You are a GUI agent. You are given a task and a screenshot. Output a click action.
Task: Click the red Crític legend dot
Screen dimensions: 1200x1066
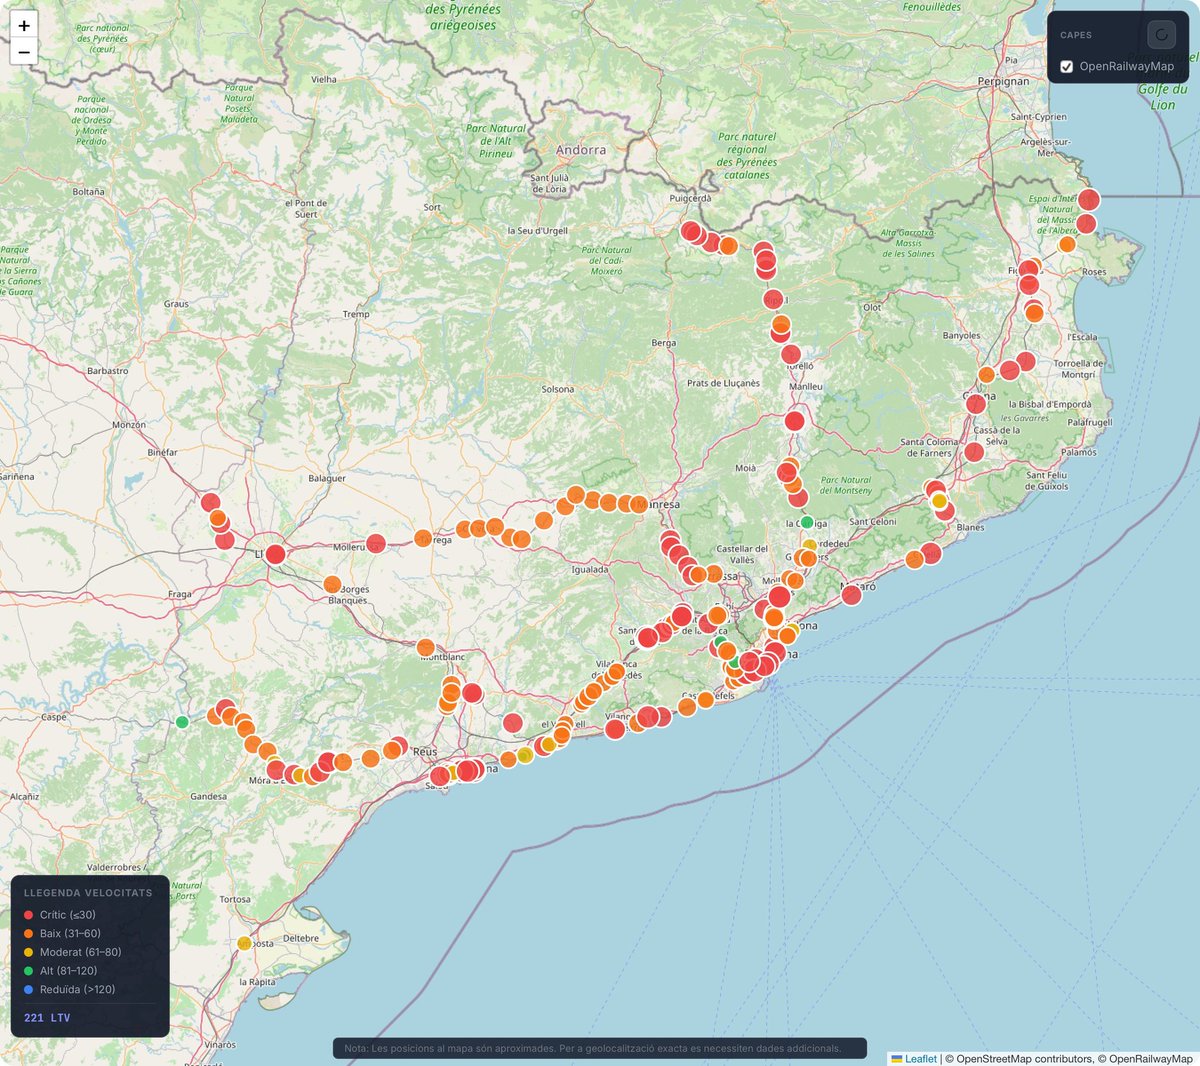[29, 915]
